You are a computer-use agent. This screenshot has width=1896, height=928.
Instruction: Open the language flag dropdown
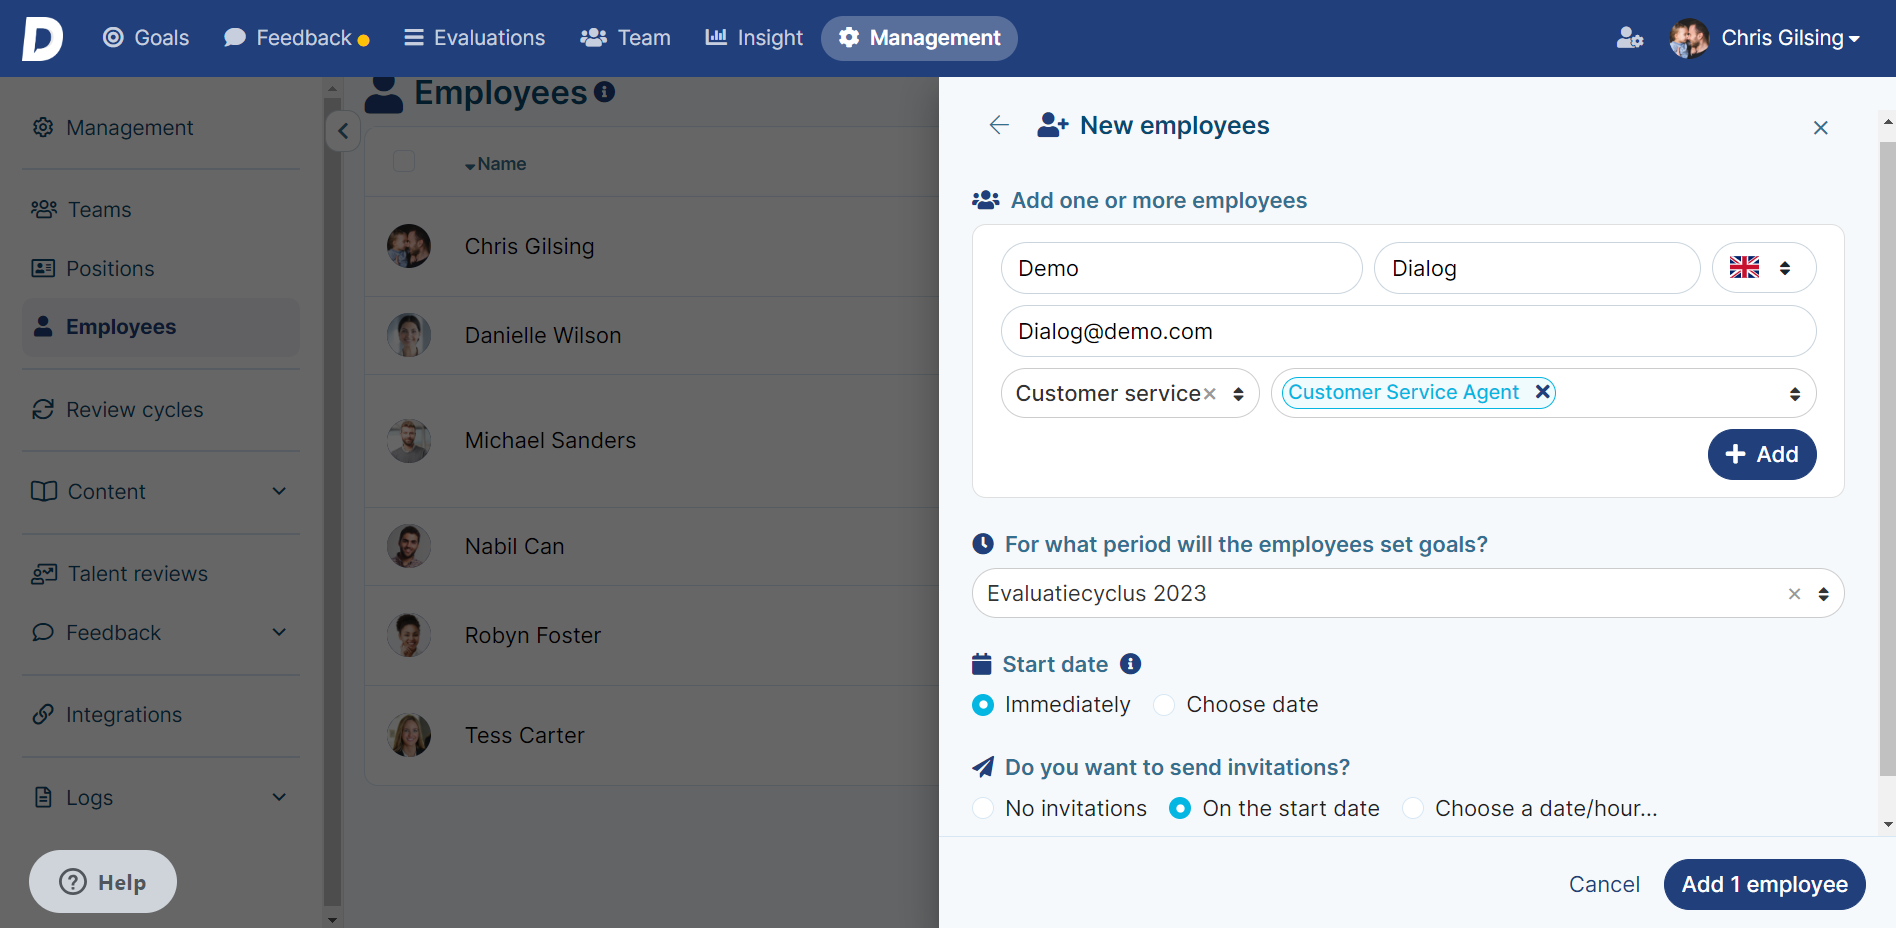click(1764, 268)
